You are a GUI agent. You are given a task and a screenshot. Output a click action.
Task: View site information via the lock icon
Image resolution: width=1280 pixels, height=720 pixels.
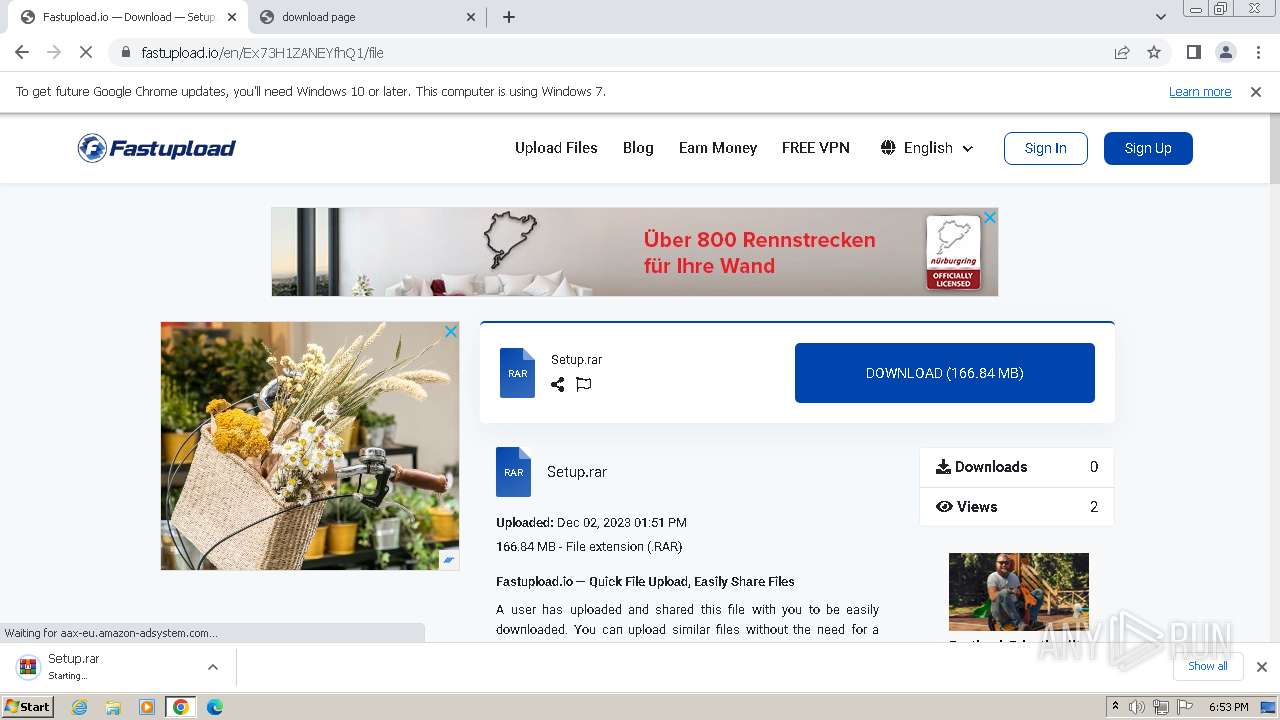125,52
